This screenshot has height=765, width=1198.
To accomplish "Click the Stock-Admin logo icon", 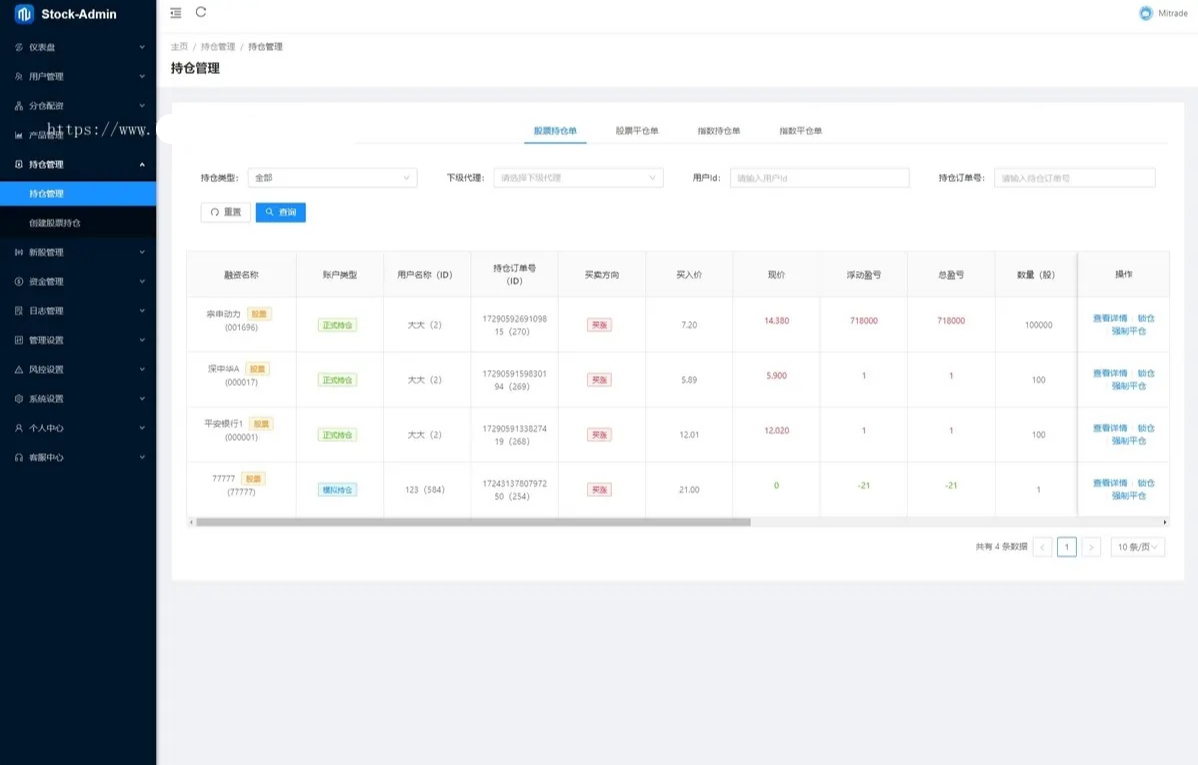I will point(24,14).
